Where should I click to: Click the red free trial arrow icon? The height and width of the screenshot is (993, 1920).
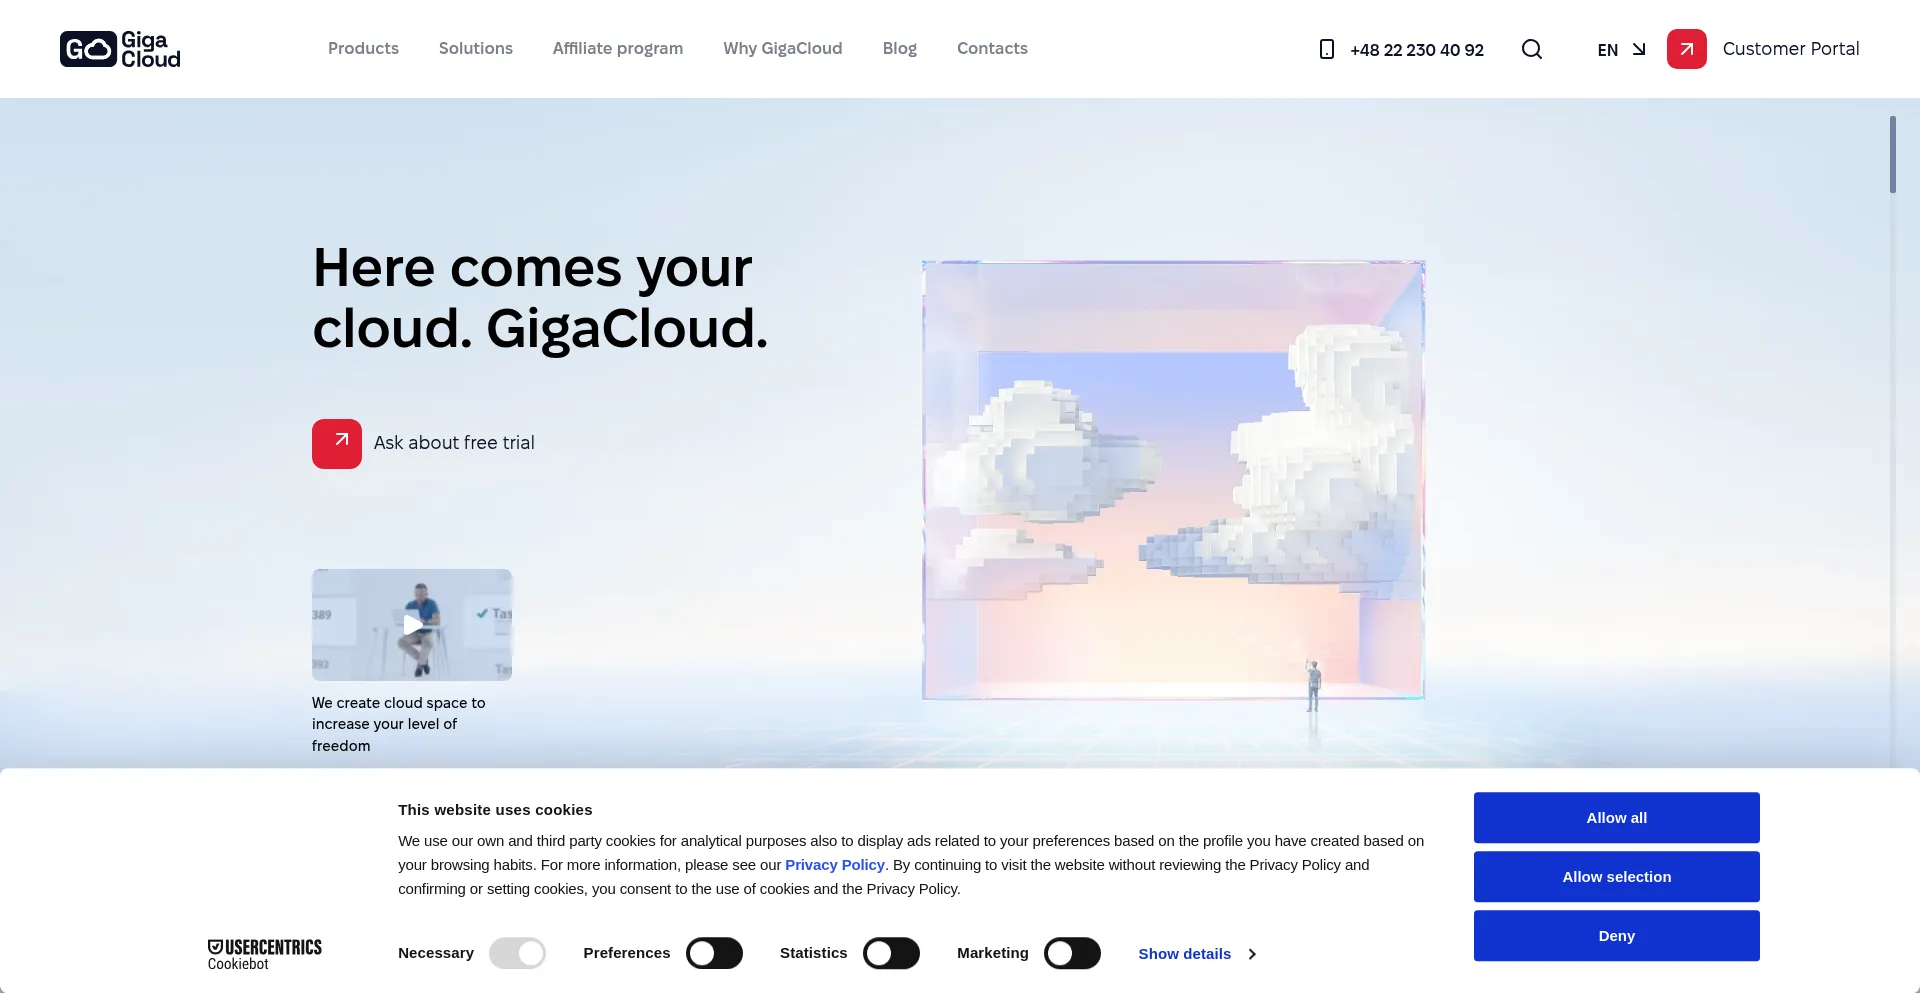click(337, 443)
